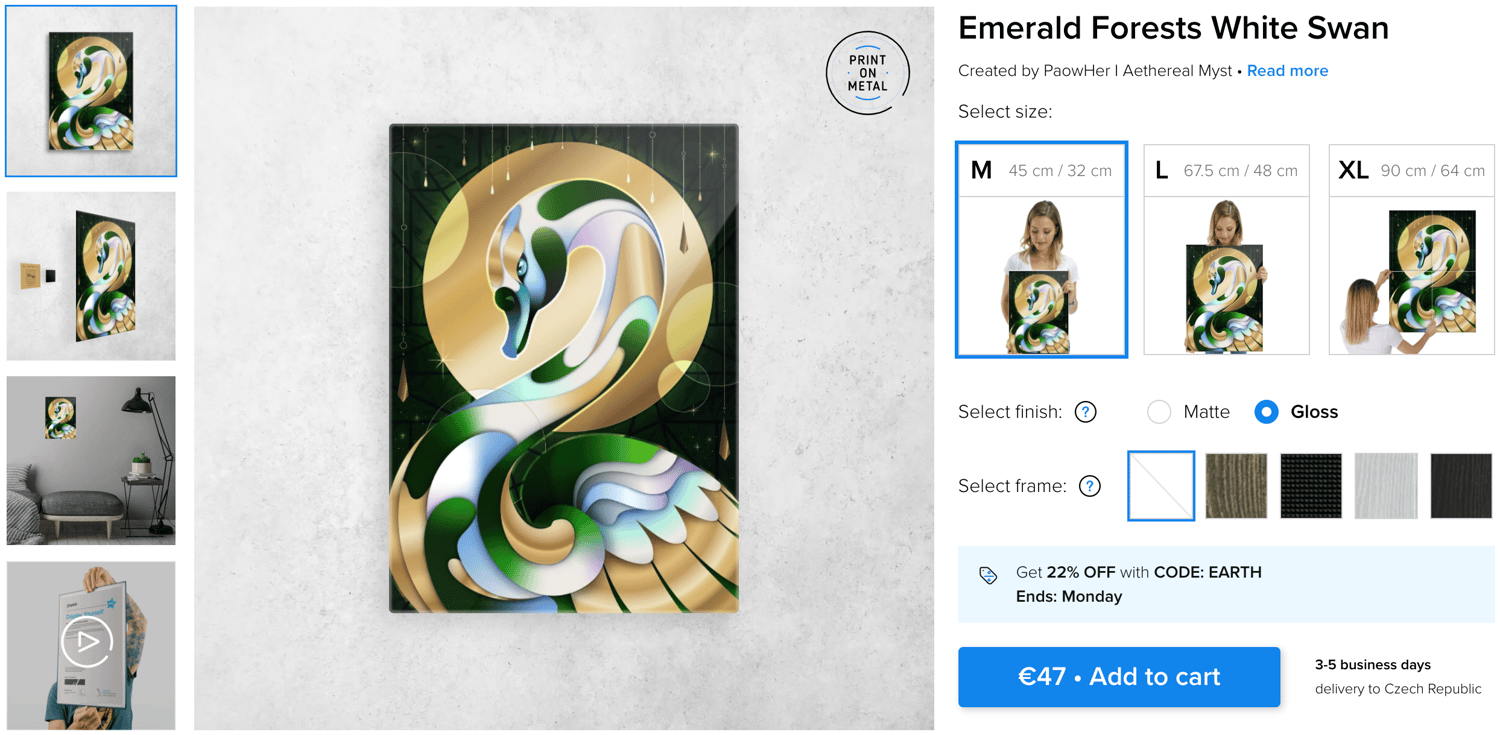This screenshot has width=1500, height=735.
Task: Select size L 67.5 cm / 48 cm
Action: [x=1226, y=250]
